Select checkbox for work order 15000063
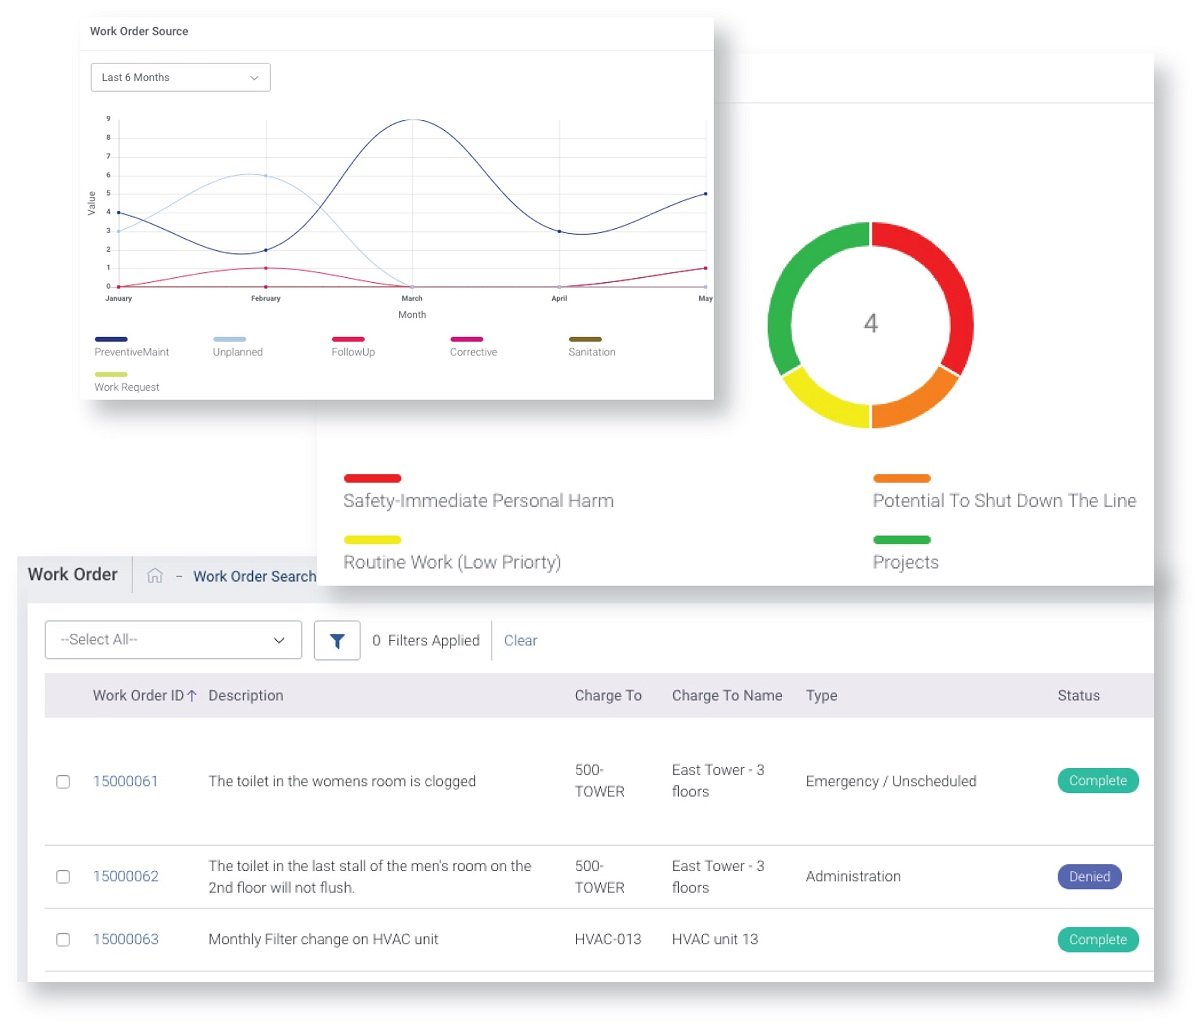 coord(63,940)
